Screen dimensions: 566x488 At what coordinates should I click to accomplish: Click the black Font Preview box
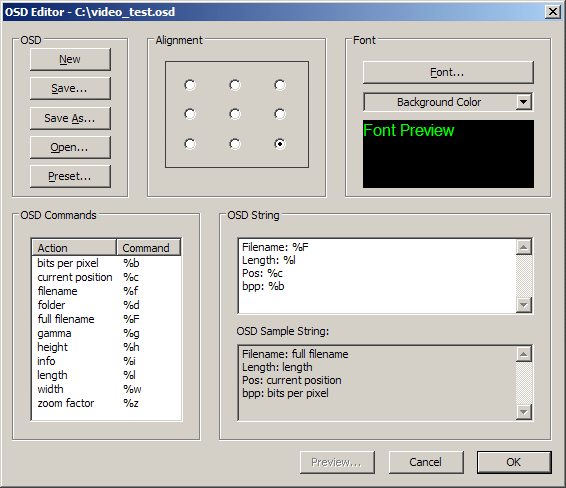coord(448,154)
